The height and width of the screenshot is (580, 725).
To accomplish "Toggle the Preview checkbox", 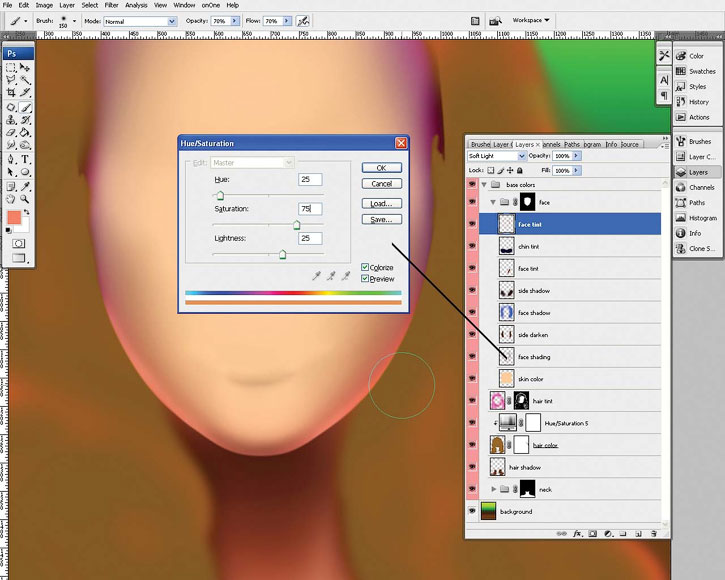I will click(365, 278).
